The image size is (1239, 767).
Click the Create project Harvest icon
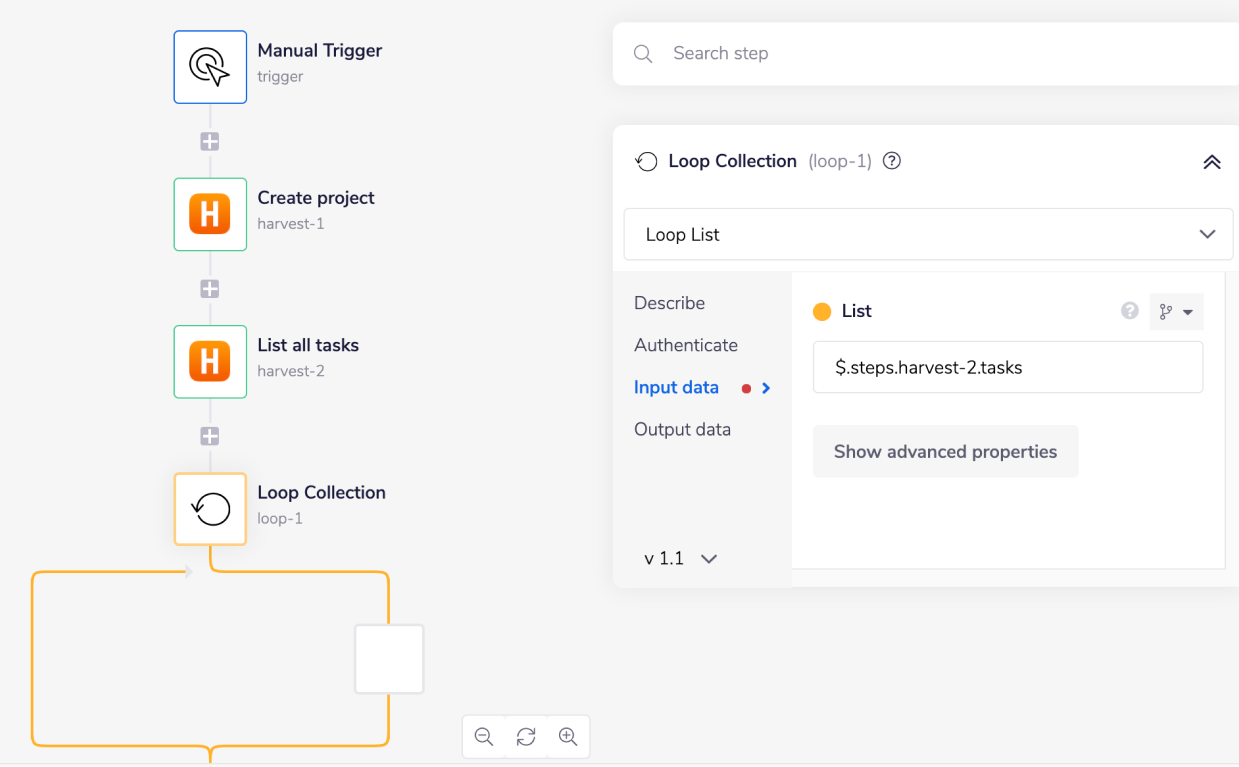(x=210, y=214)
